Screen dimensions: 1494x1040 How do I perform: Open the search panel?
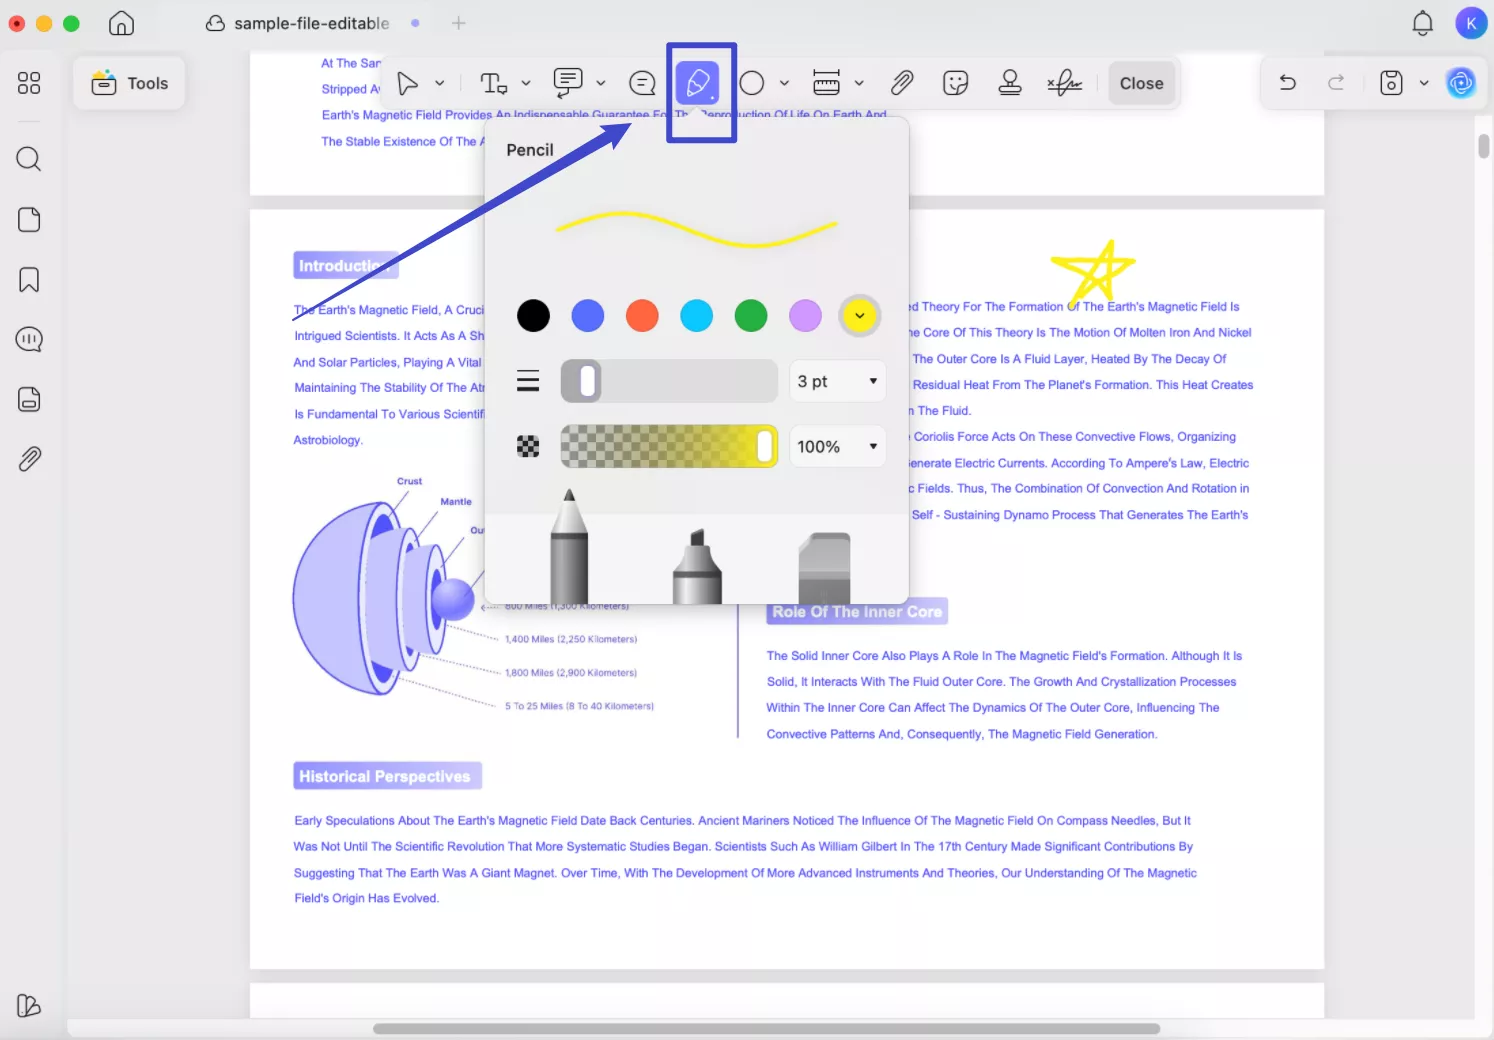click(28, 159)
